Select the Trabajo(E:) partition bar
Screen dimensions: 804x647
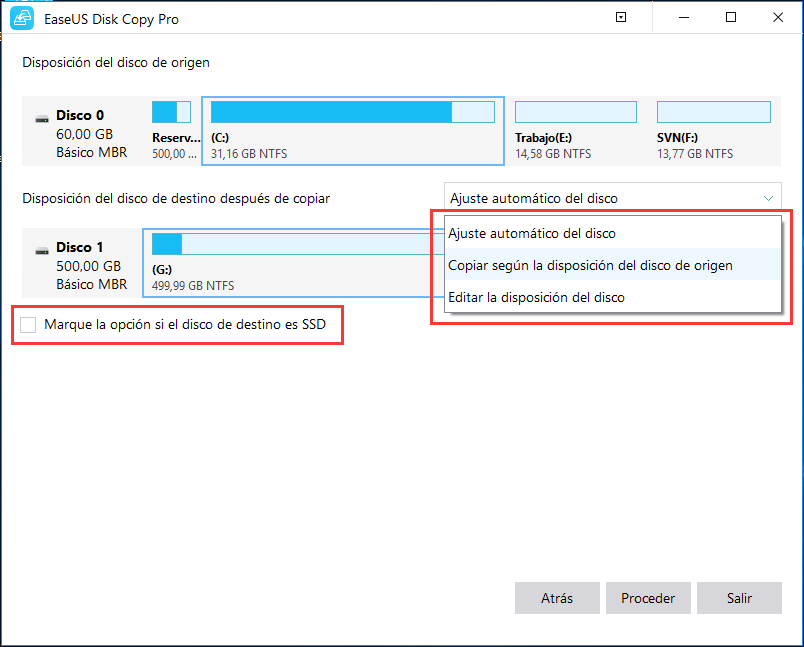(576, 112)
